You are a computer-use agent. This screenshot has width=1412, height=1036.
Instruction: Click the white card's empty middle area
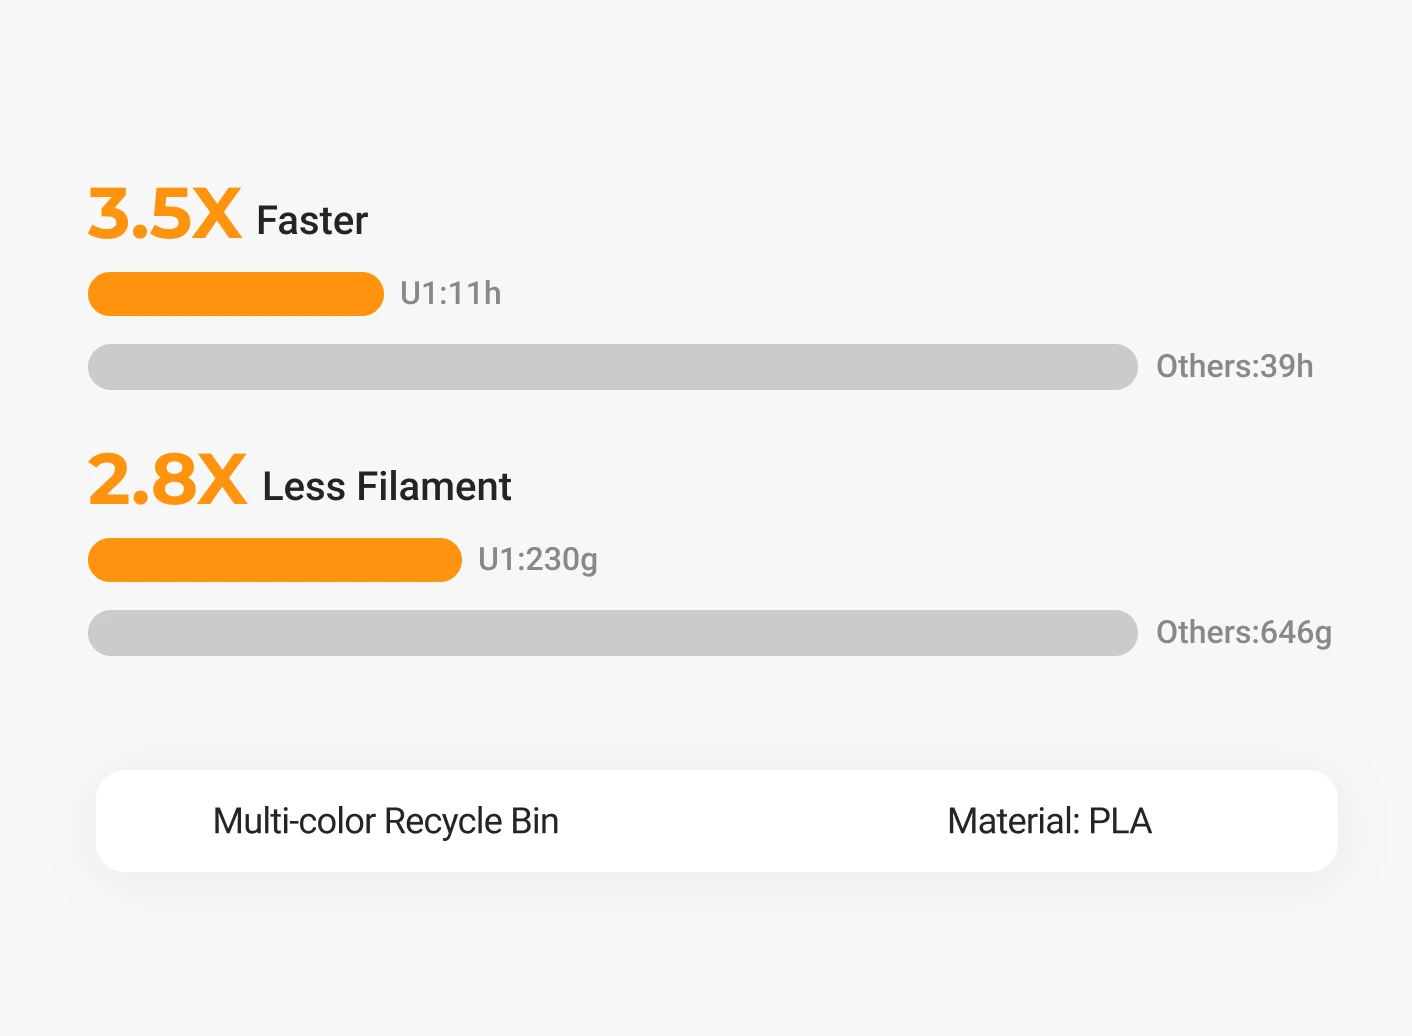pos(750,821)
